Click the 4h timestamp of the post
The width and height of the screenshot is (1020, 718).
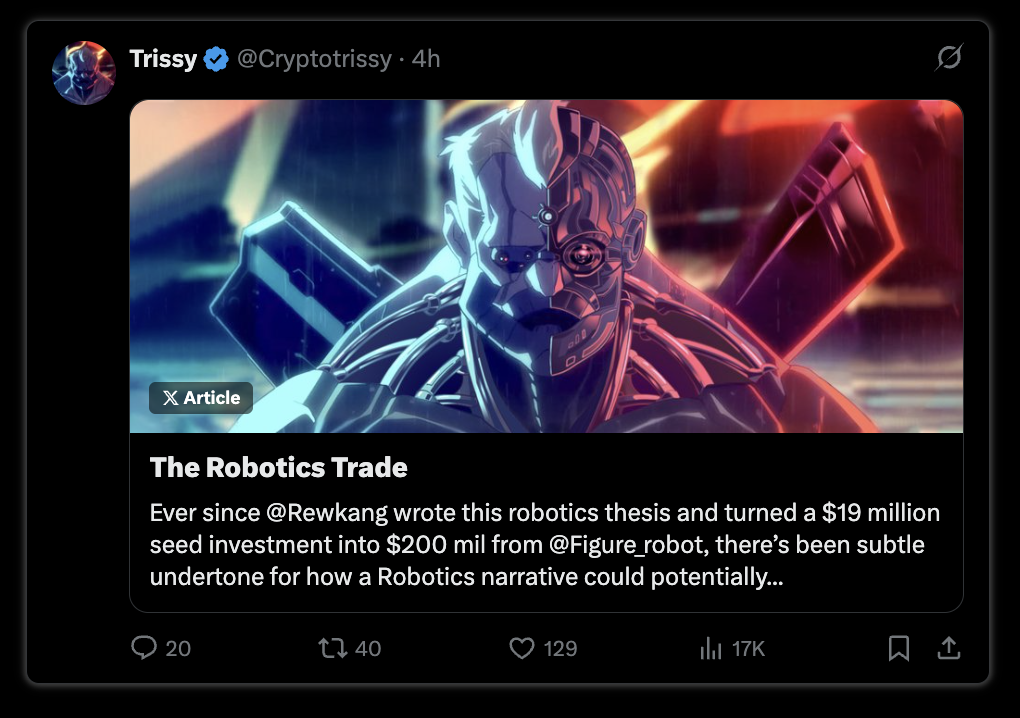[x=425, y=59]
